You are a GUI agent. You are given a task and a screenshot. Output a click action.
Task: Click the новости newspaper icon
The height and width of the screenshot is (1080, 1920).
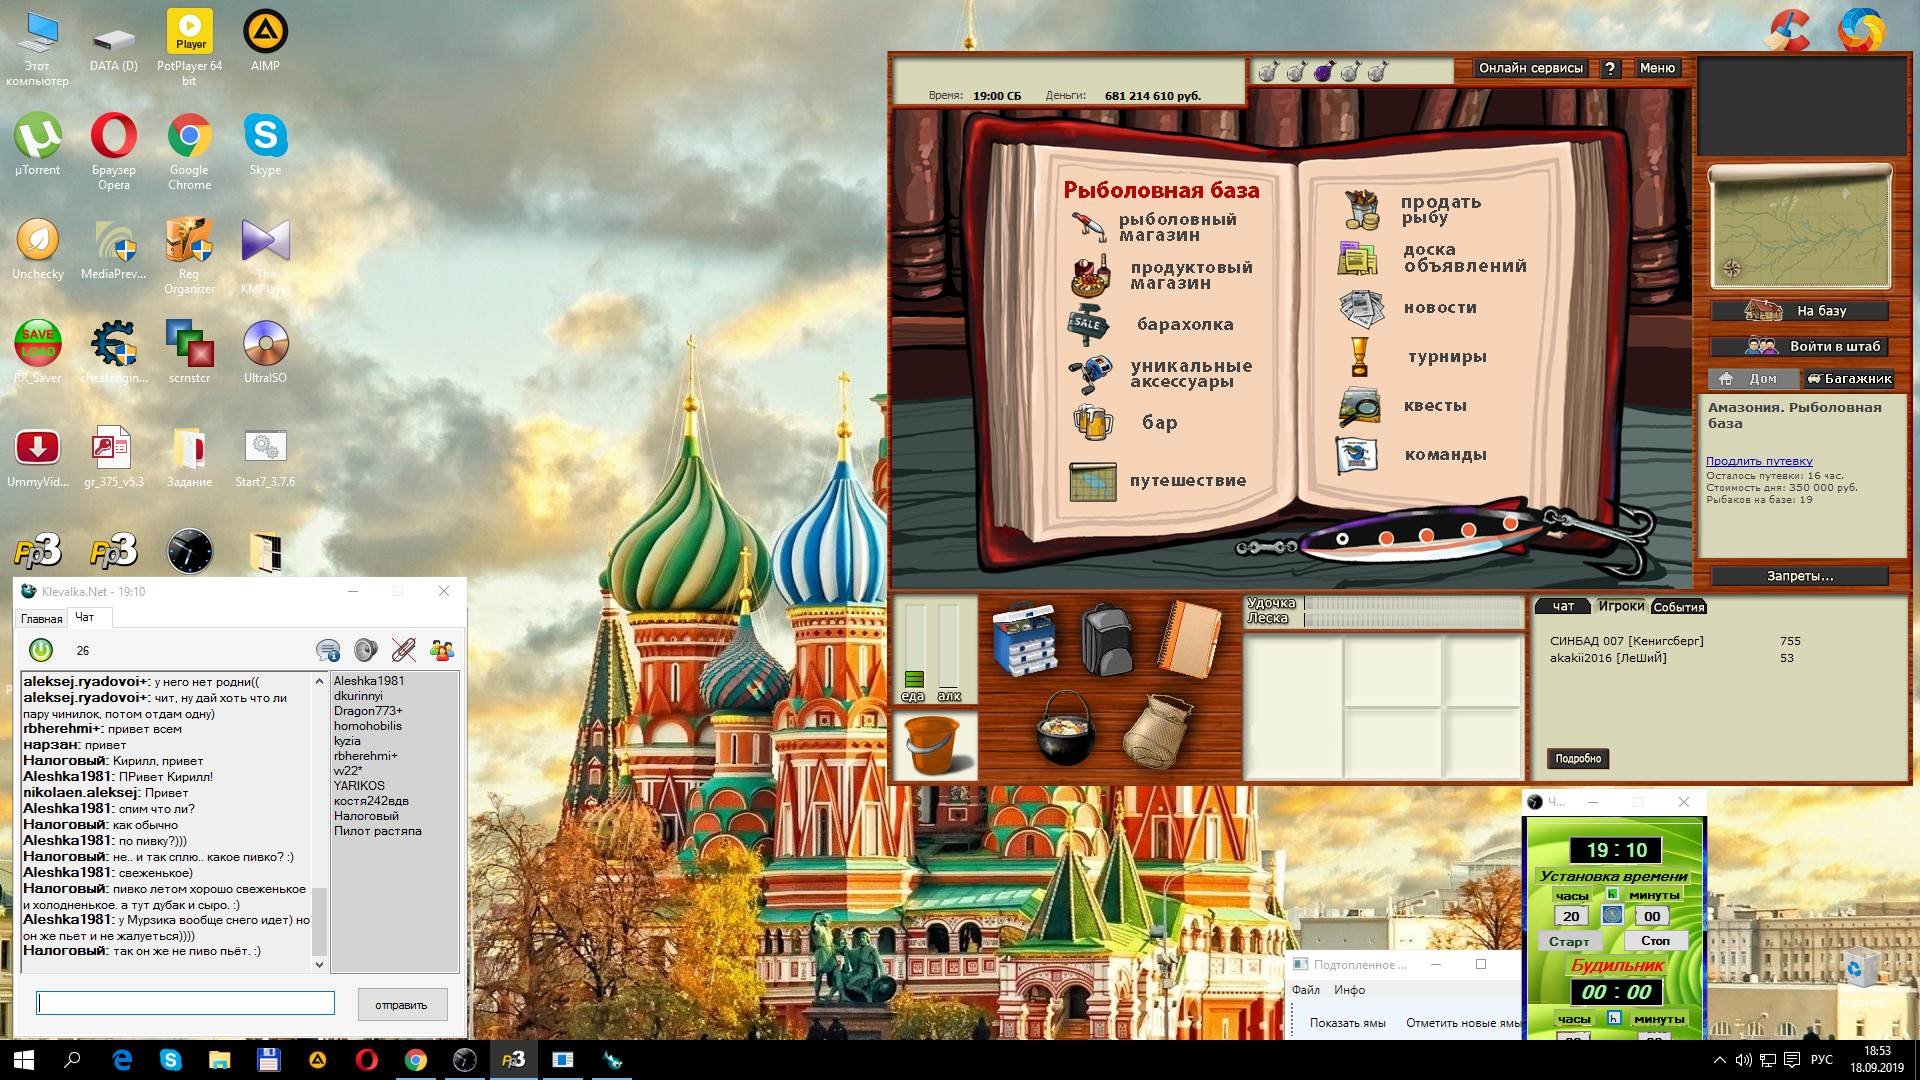tap(1361, 308)
